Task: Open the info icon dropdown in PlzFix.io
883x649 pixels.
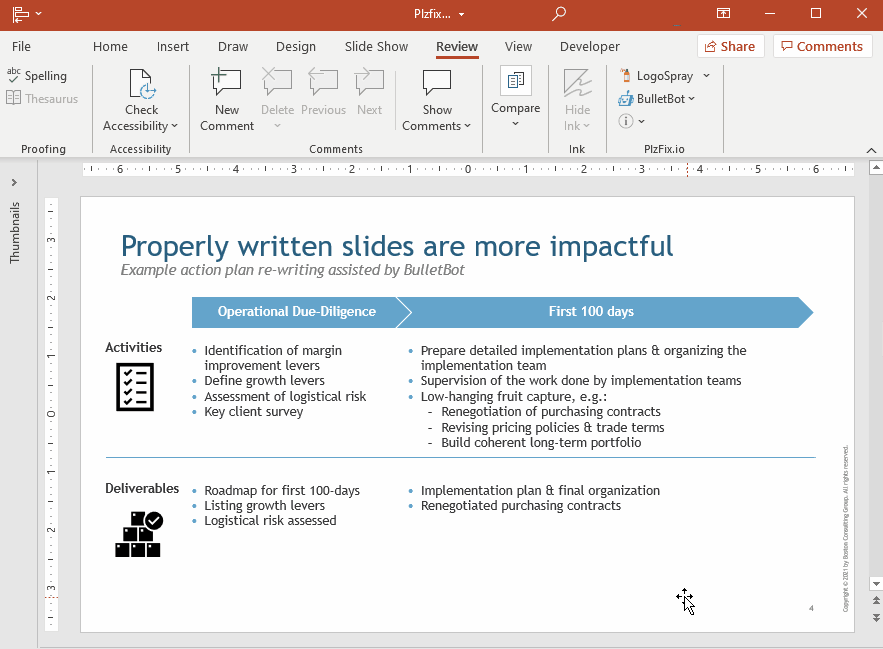Action: 632,121
